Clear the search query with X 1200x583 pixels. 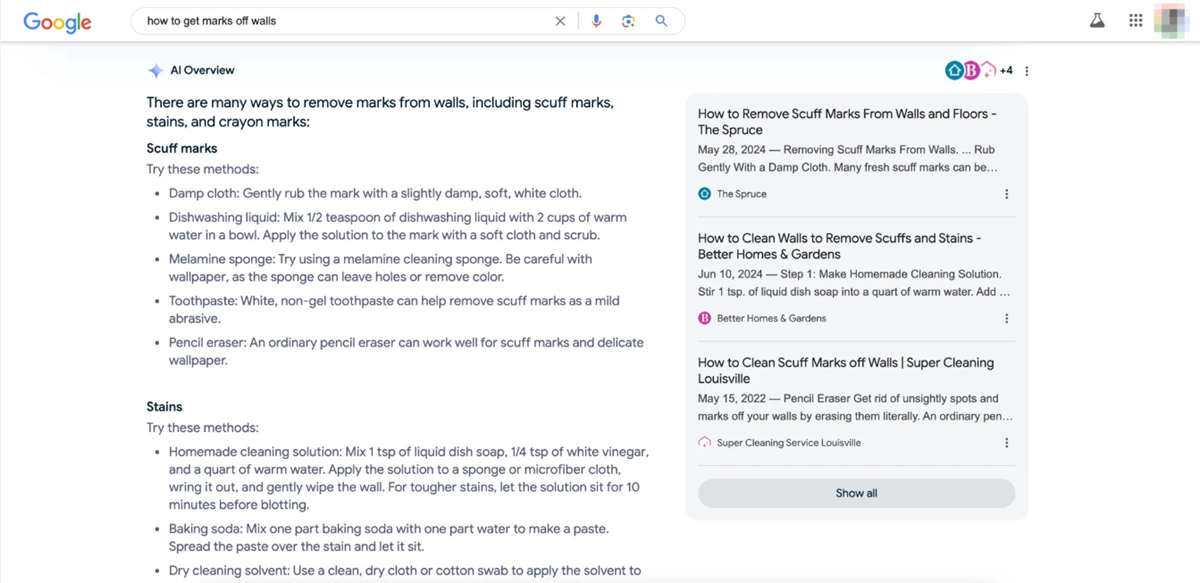tap(560, 21)
